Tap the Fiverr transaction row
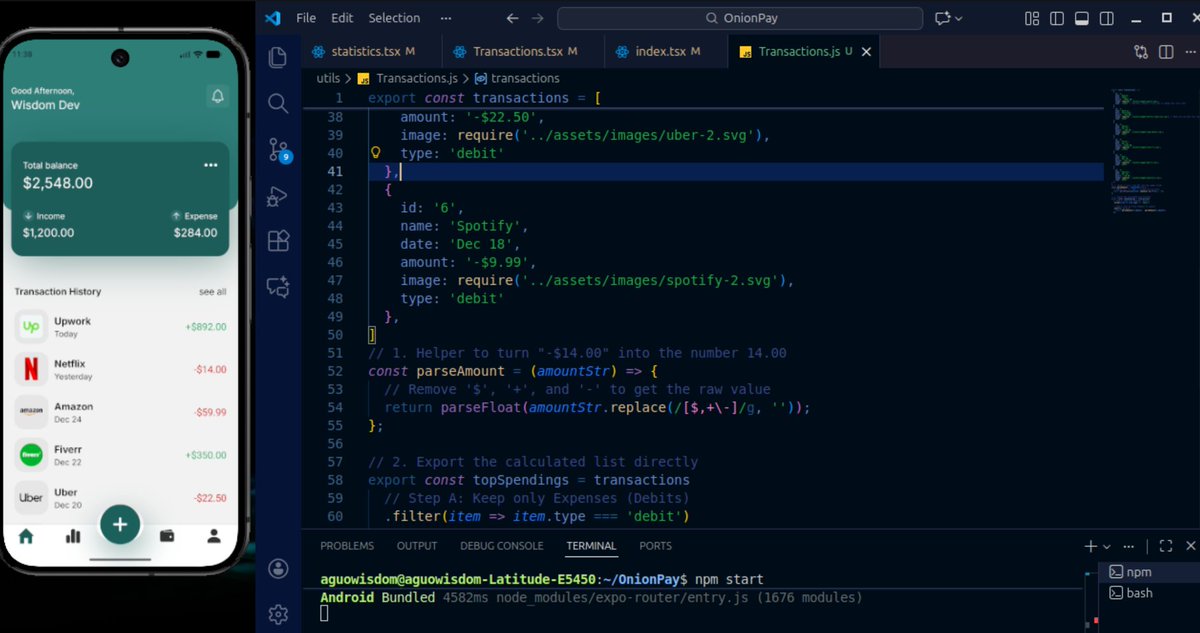 click(120, 455)
